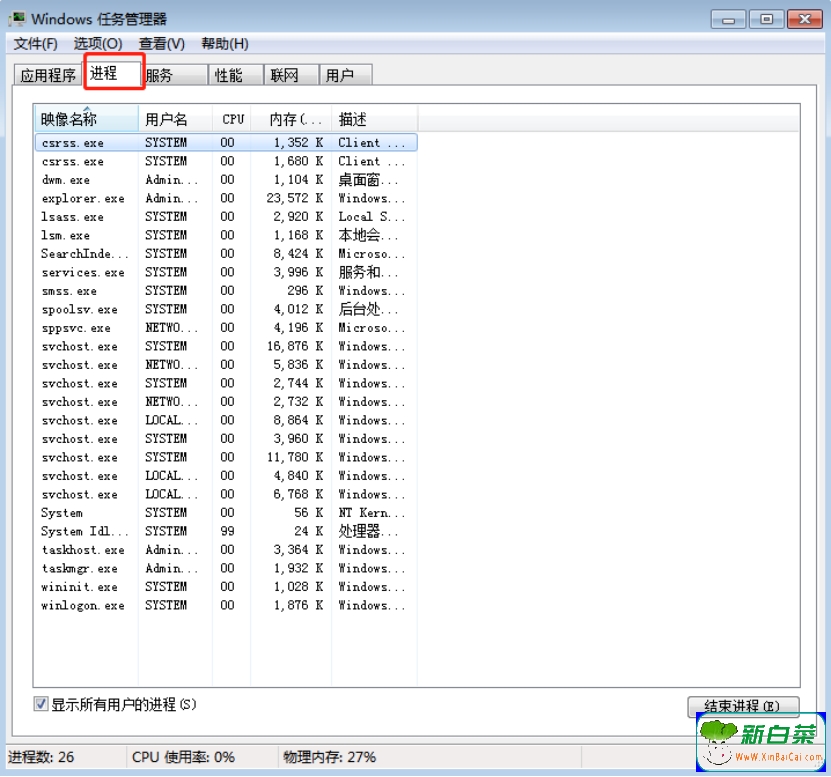Switch to the 联网 tab

tap(291, 75)
